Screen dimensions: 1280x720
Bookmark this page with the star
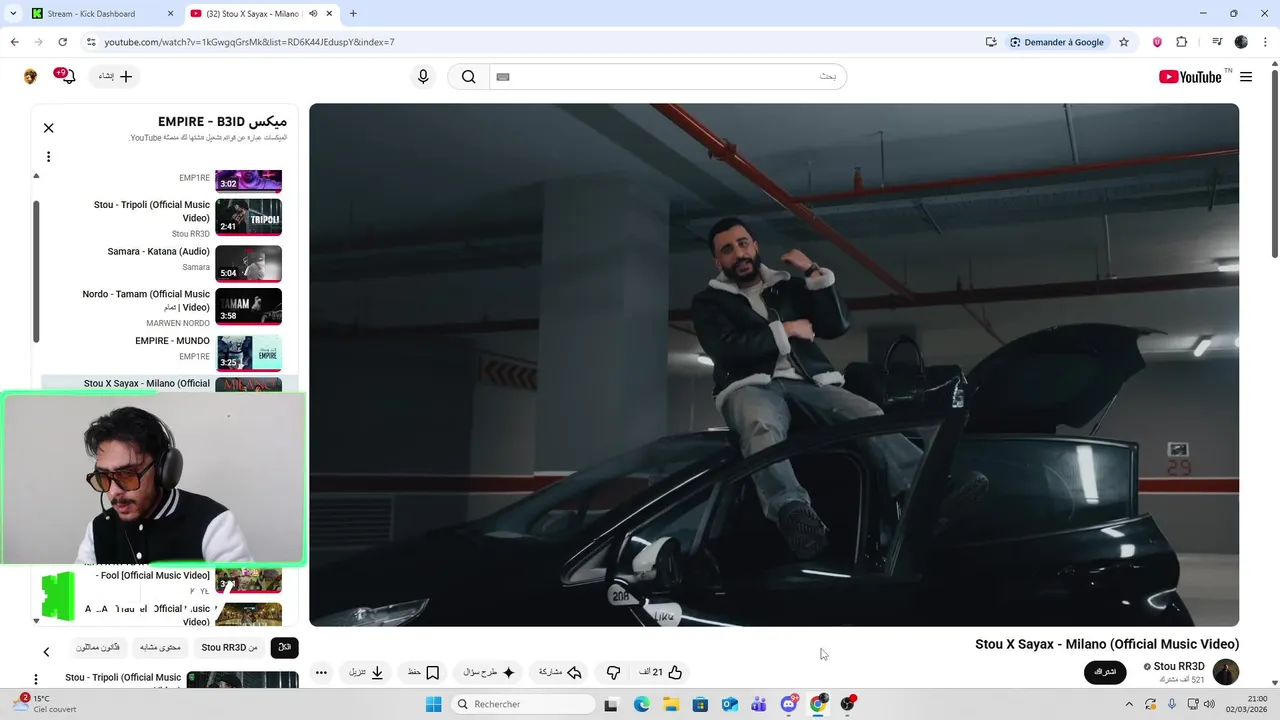(1124, 42)
